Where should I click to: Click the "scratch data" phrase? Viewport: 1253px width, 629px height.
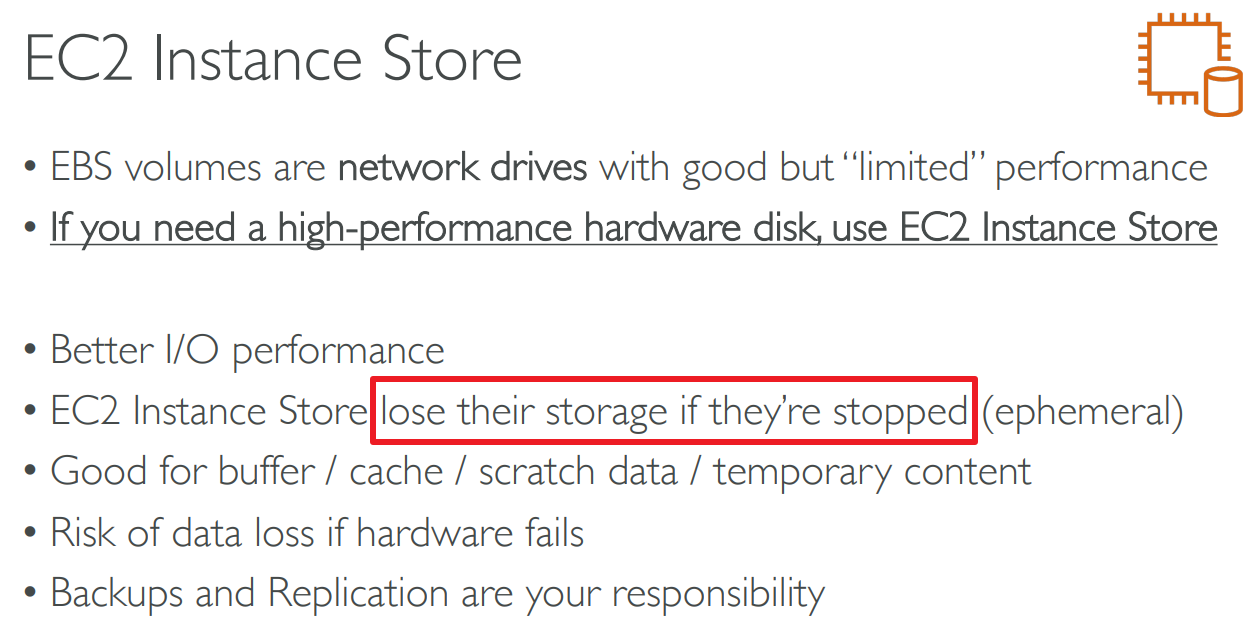click(578, 471)
